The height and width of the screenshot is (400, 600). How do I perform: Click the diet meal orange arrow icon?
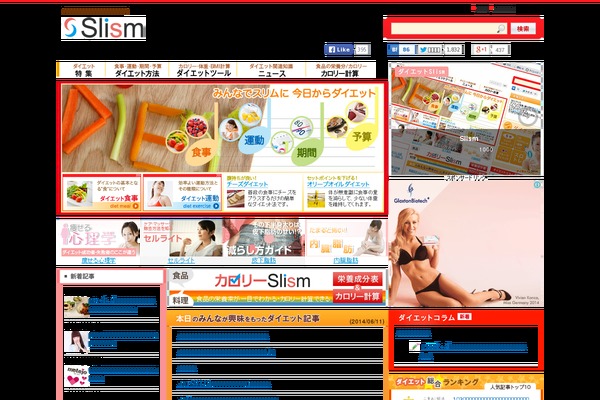pyautogui.click(x=135, y=206)
